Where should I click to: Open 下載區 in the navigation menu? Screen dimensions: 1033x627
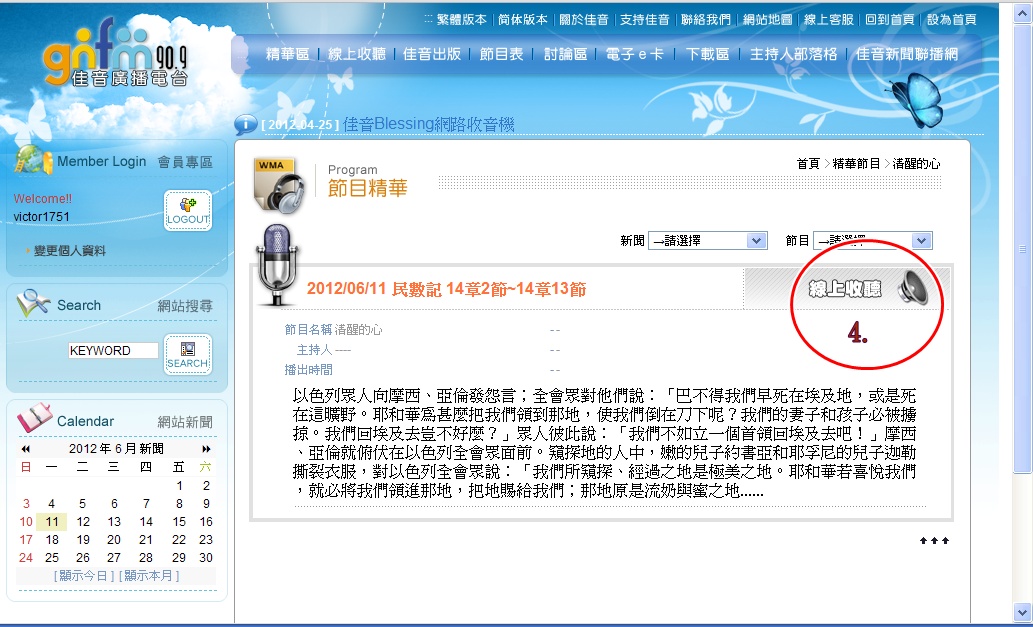tap(707, 54)
